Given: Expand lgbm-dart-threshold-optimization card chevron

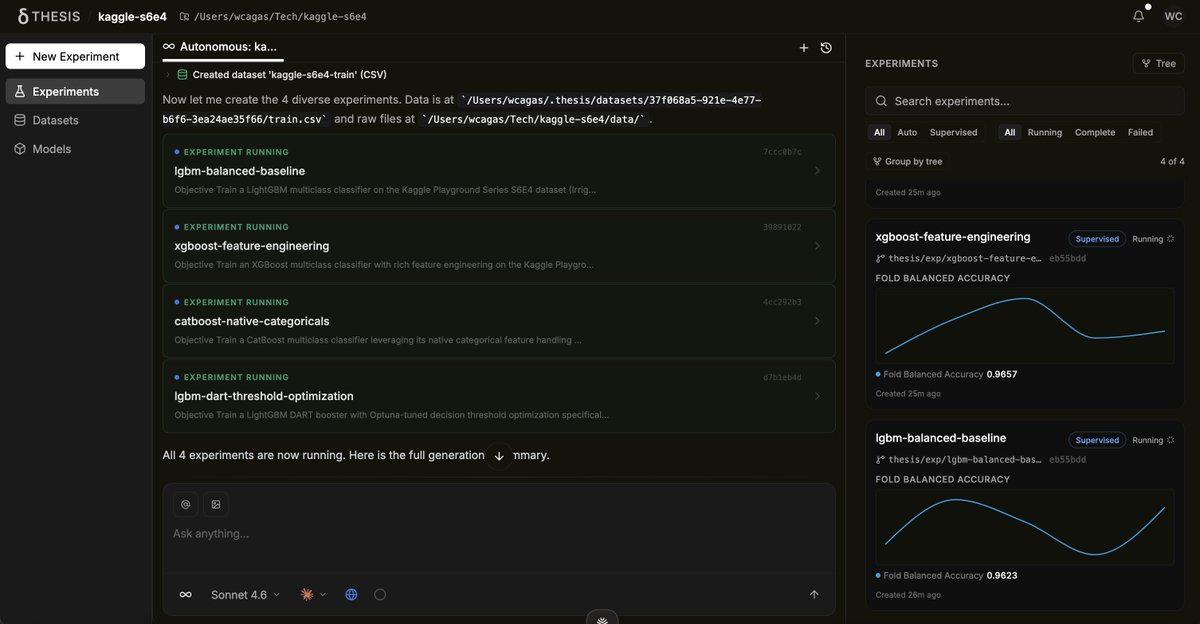Looking at the screenshot, I should tap(817, 396).
